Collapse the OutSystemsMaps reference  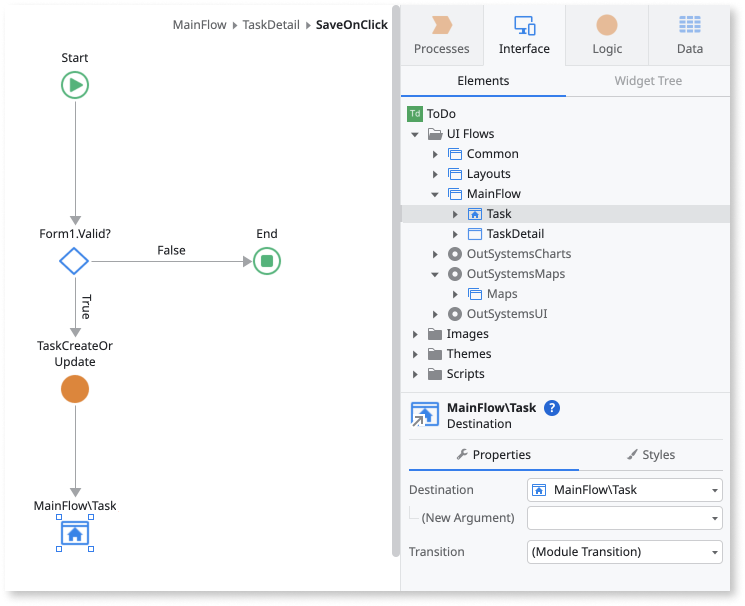click(x=435, y=274)
